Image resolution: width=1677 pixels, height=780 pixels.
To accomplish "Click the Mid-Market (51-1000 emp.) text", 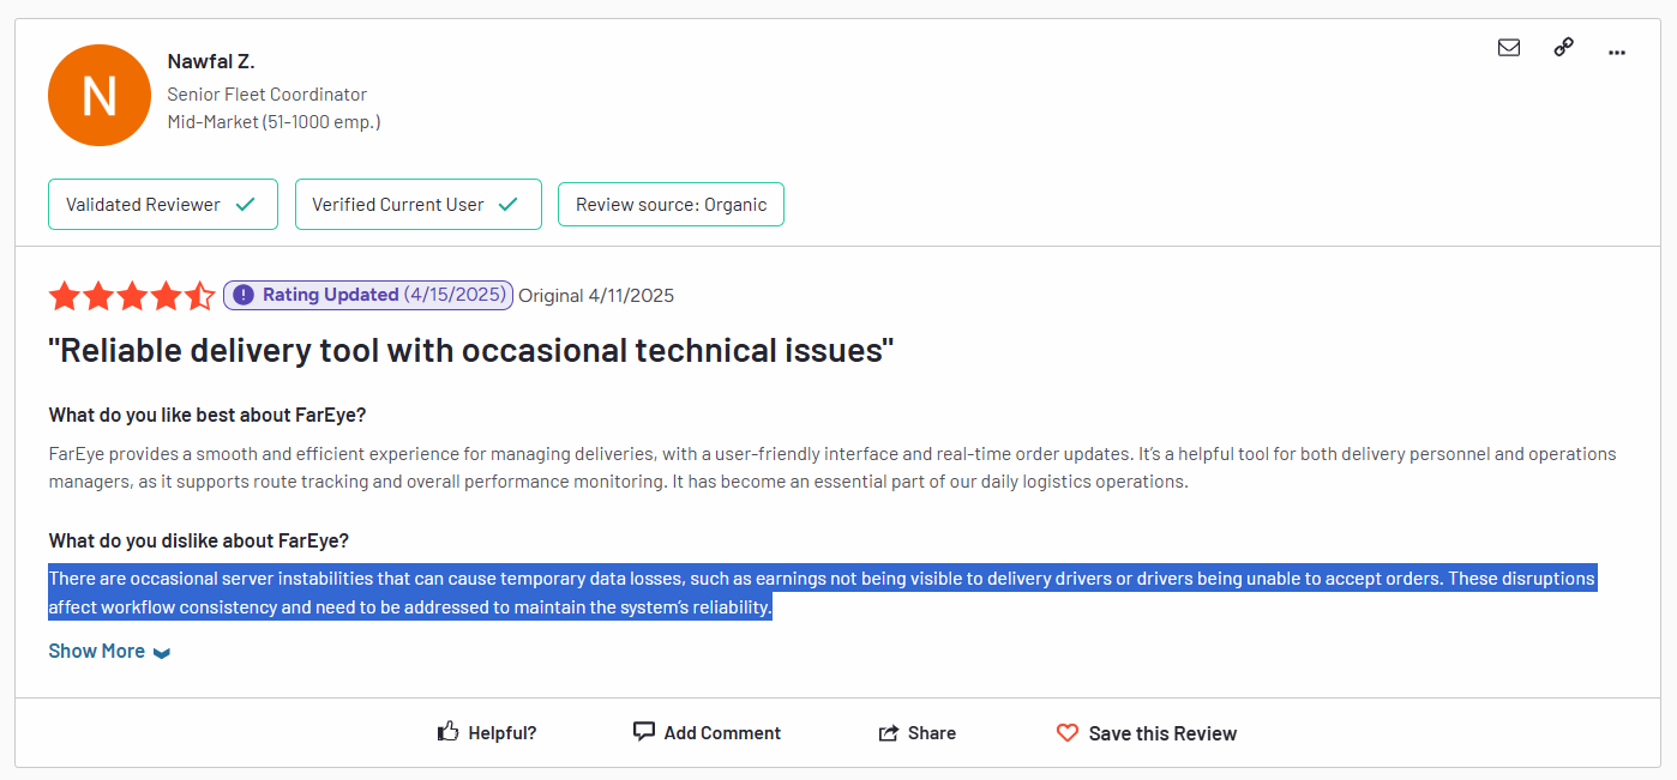I will click(274, 122).
